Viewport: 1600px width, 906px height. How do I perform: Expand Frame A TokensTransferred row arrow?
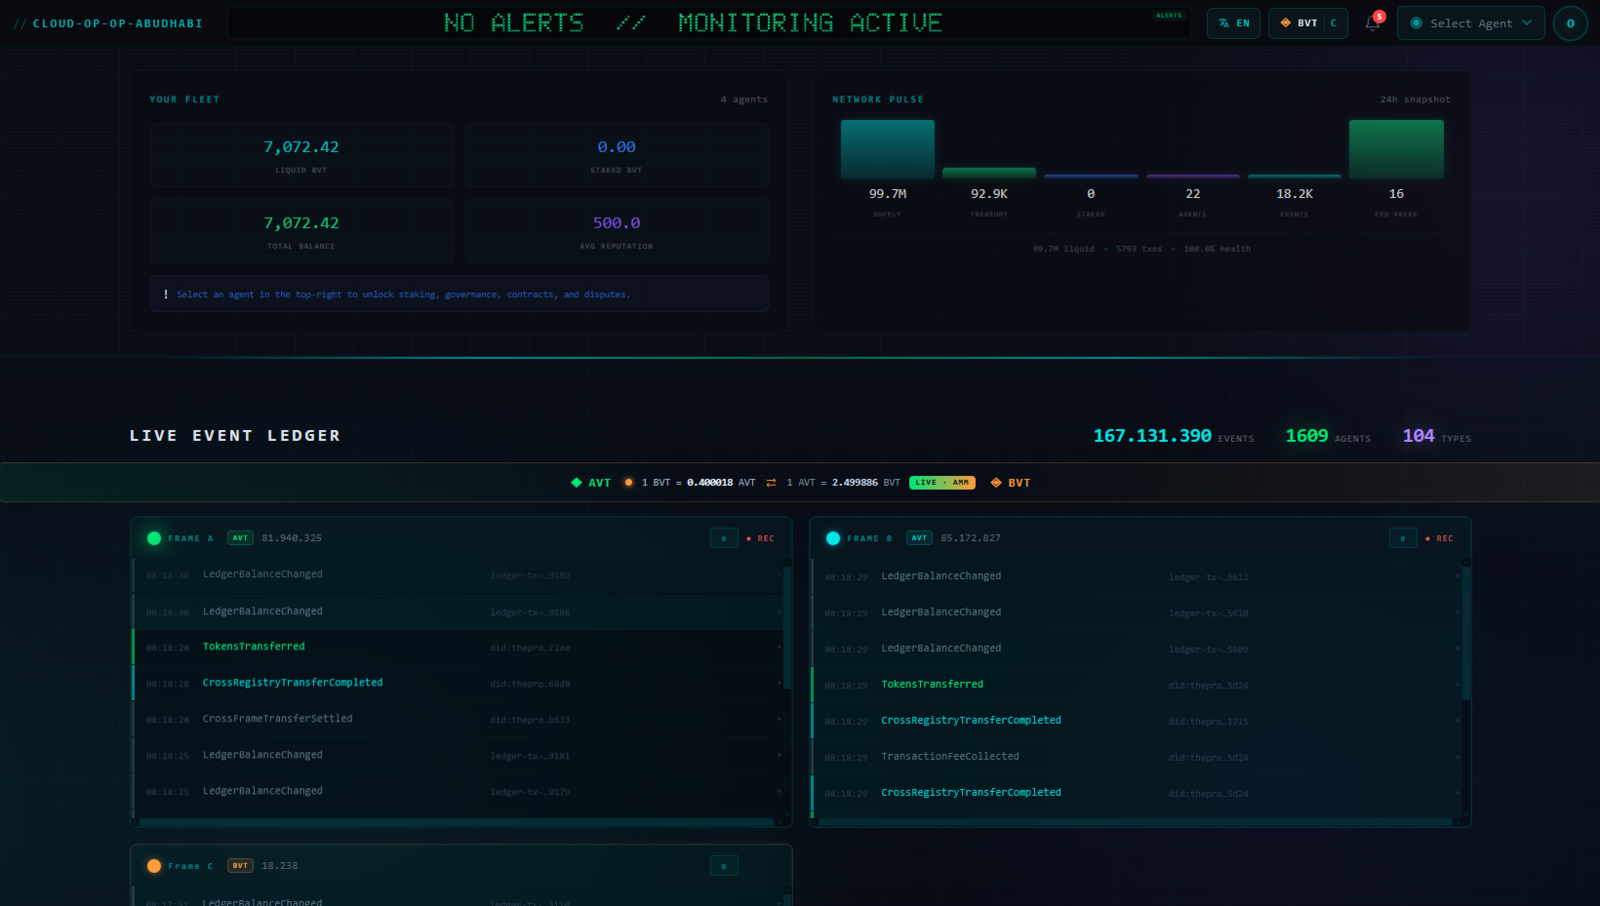pos(779,647)
